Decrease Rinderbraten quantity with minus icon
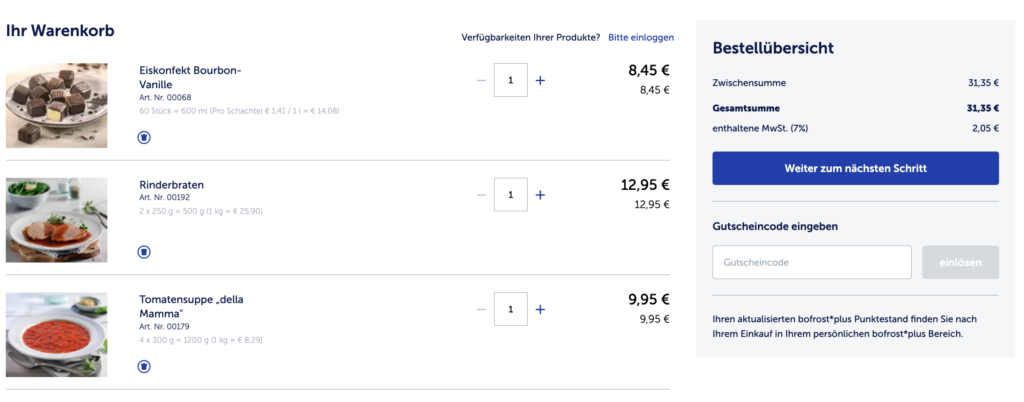The width and height of the screenshot is (1024, 402). point(481,195)
